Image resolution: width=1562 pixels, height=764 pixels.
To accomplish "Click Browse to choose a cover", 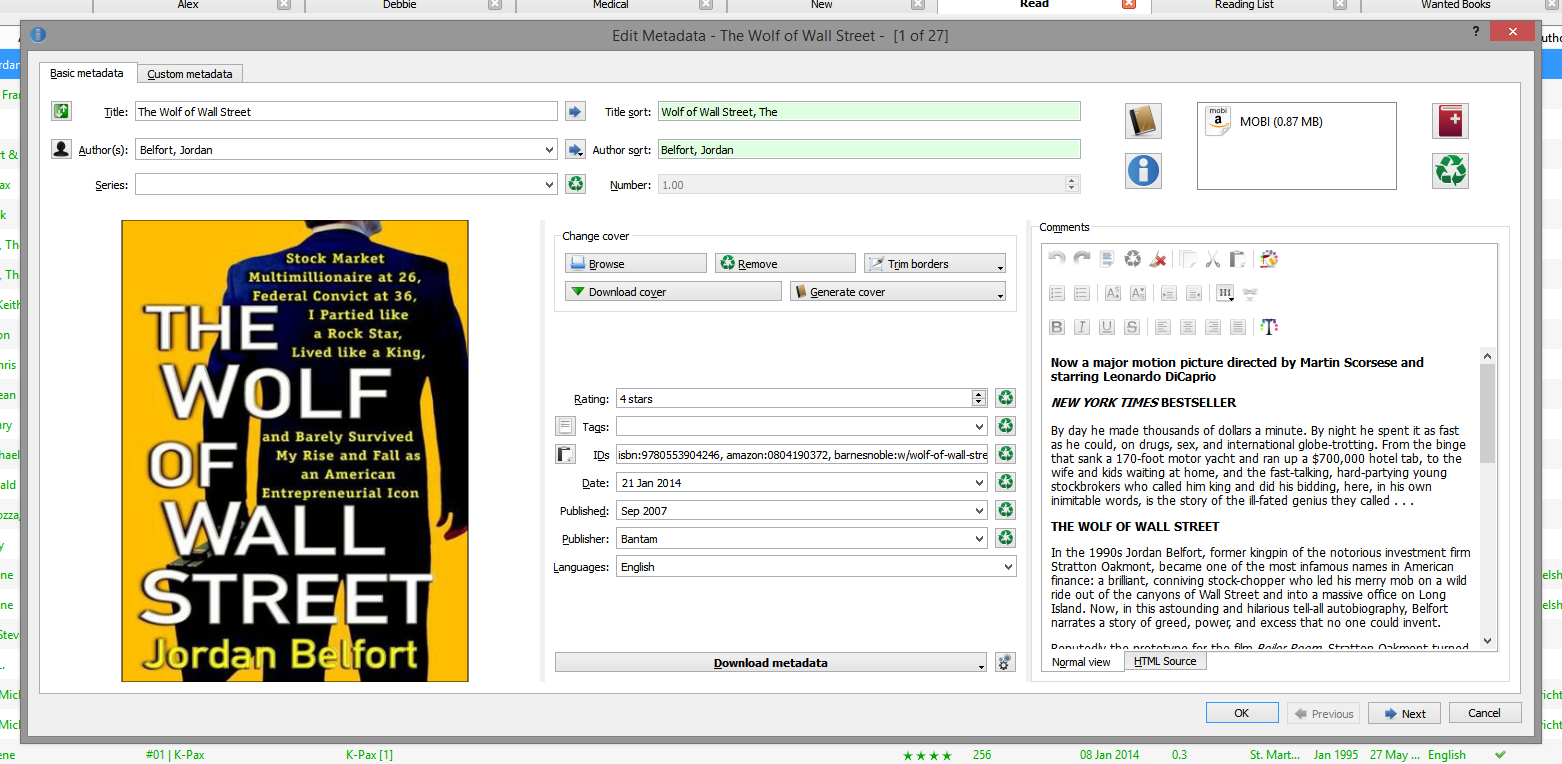I will (635, 263).
